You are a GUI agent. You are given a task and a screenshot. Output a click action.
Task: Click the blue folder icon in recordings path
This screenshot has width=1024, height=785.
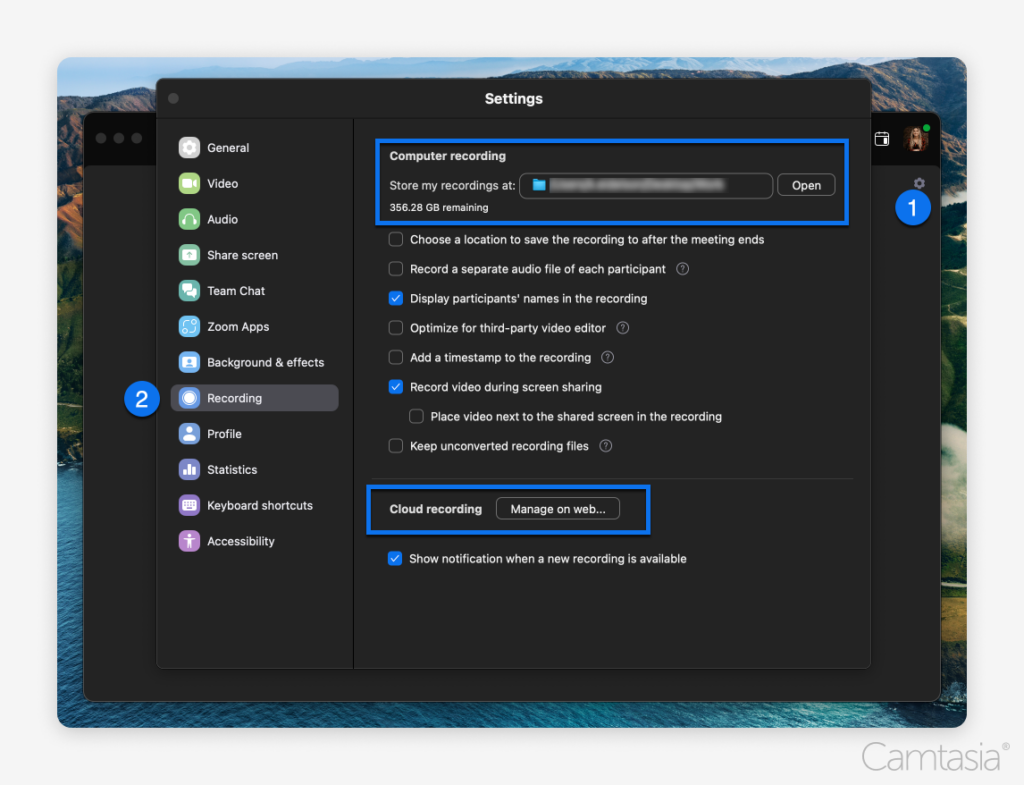pos(539,185)
